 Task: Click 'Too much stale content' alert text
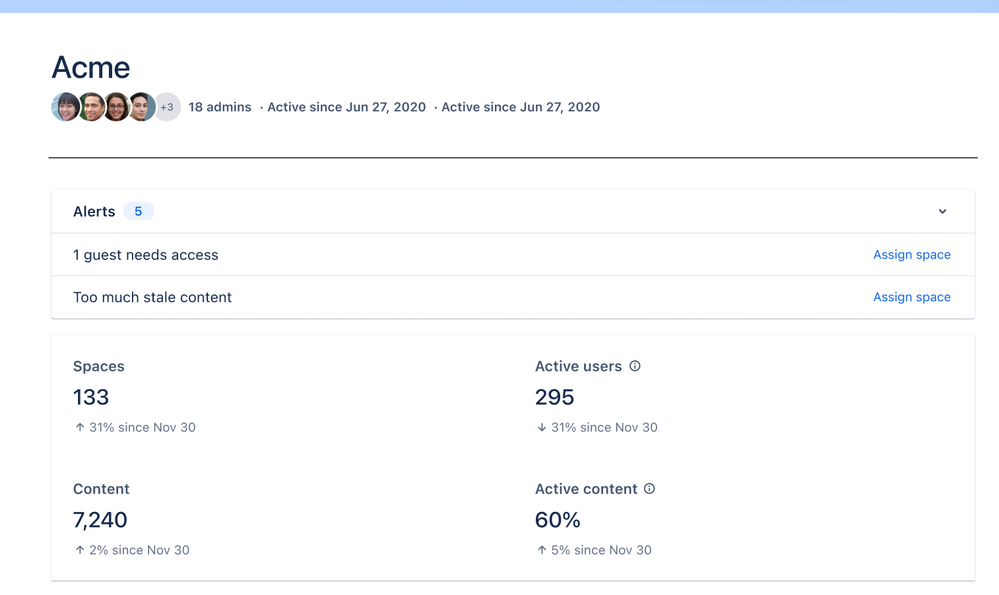(x=152, y=298)
